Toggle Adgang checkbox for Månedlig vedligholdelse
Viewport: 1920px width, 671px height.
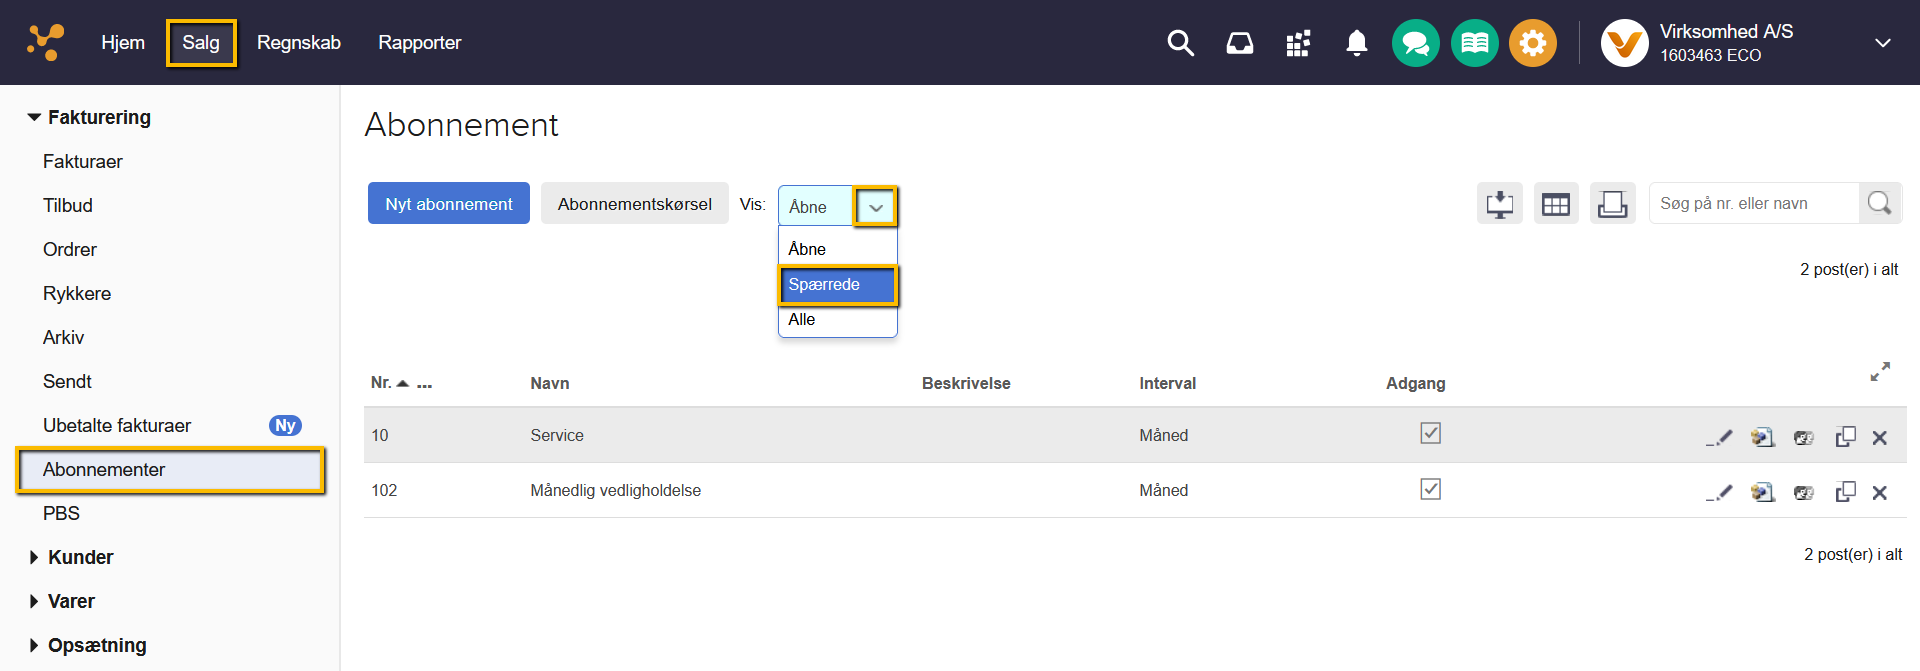click(1430, 489)
